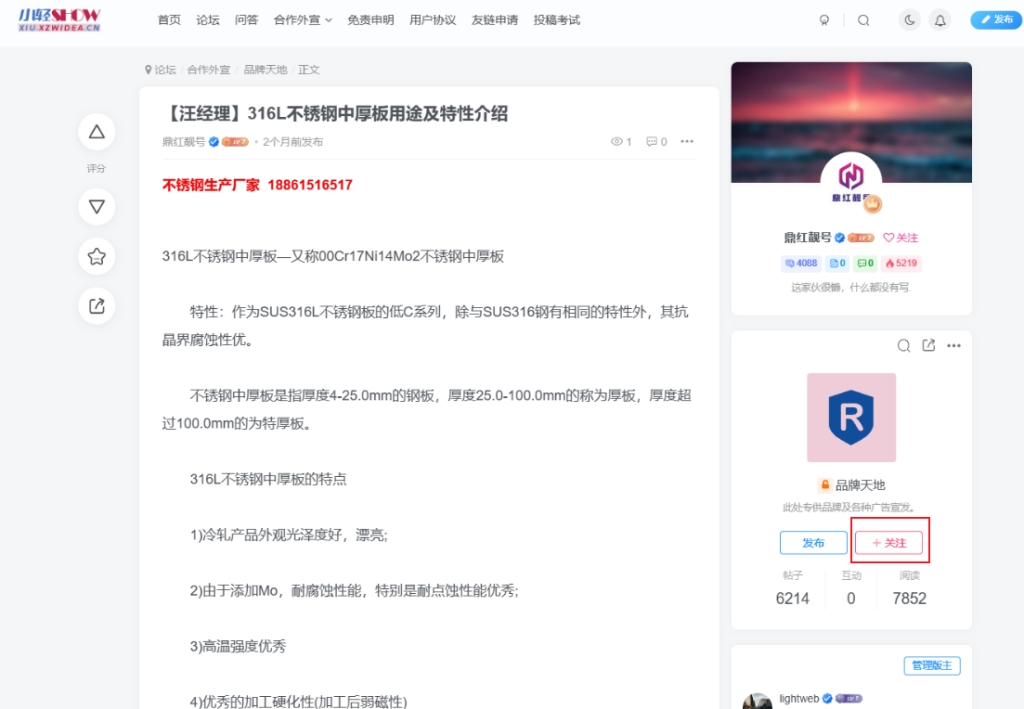The width and height of the screenshot is (1024, 709).
Task: Click the lightbulb icon in header
Action: 824,20
